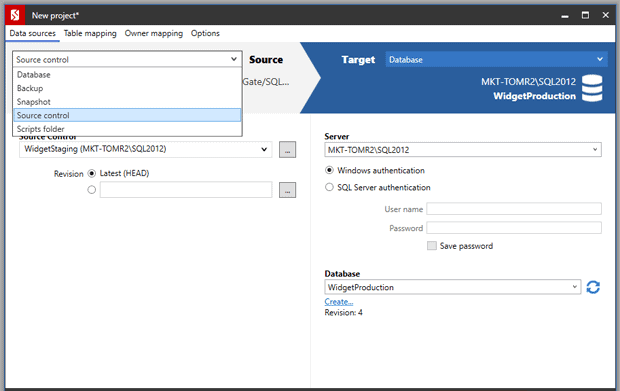
Task: Open the Options tab
Action: [x=205, y=33]
